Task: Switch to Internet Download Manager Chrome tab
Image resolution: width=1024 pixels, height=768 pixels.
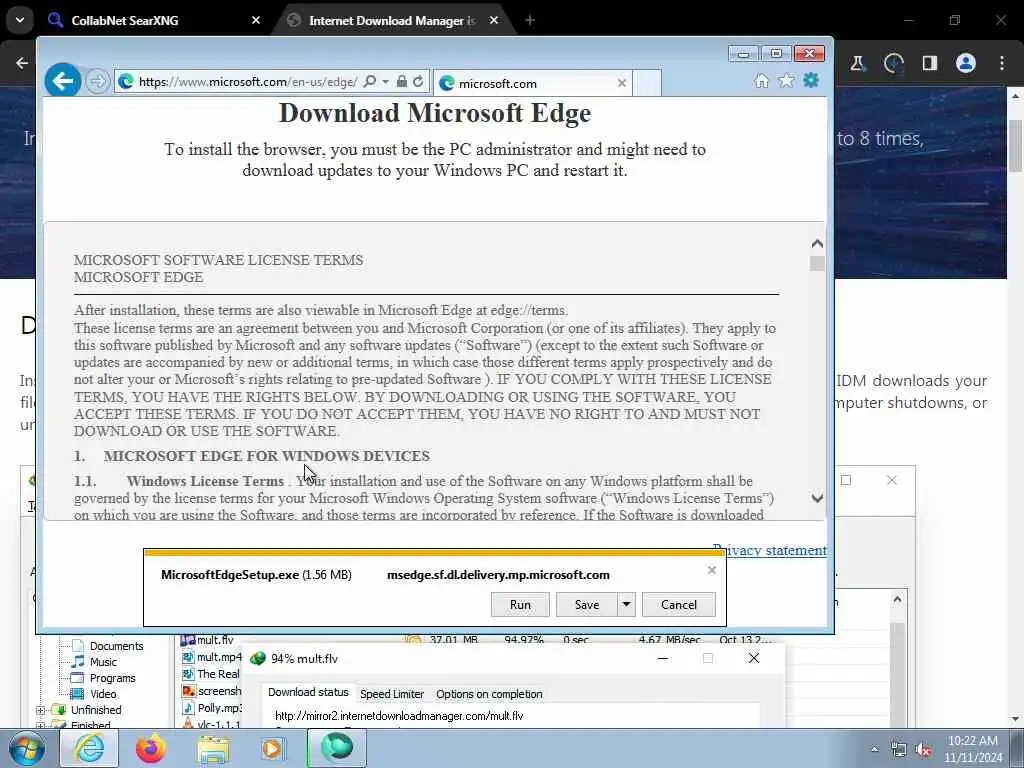Action: coord(392,20)
